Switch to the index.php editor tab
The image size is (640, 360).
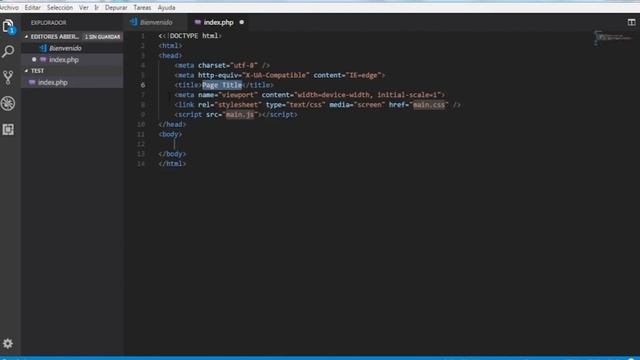(x=218, y=22)
